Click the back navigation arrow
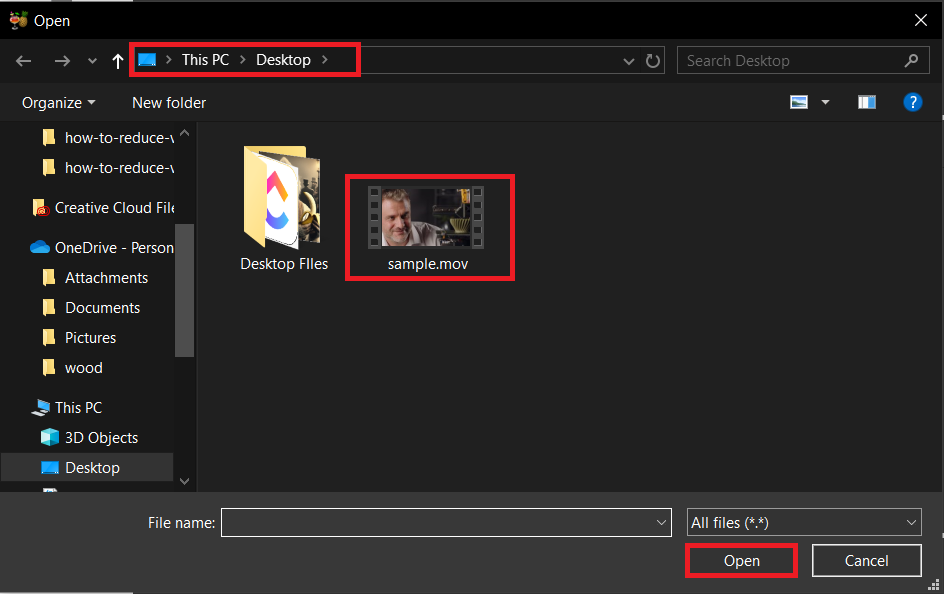Screen dimensions: 944x594 coord(23,60)
